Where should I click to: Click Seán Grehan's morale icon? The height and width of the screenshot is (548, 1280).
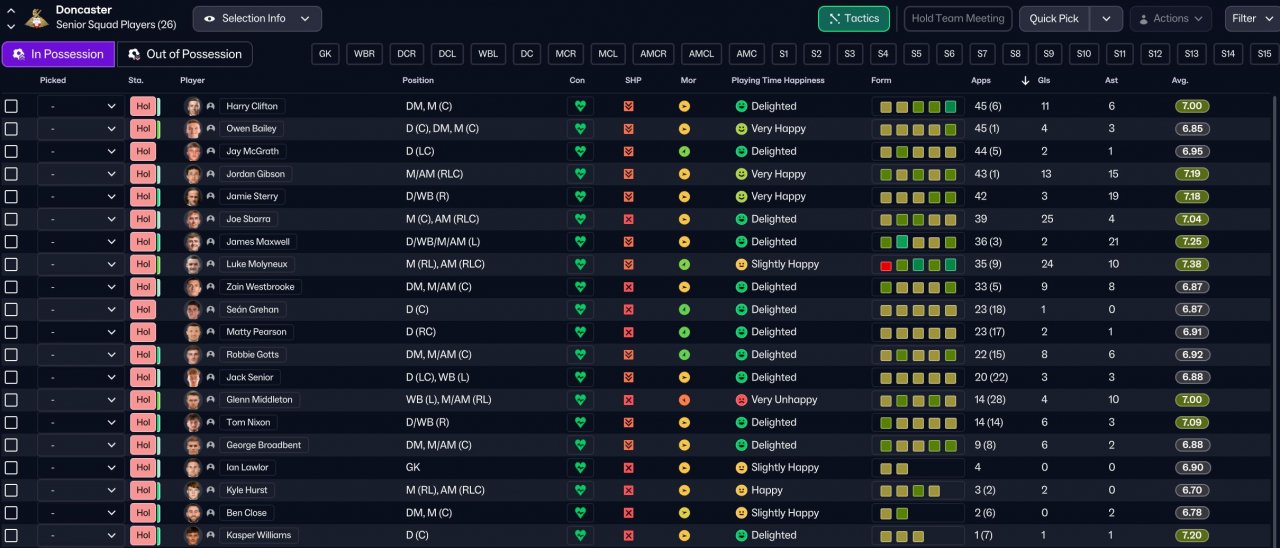coord(684,310)
